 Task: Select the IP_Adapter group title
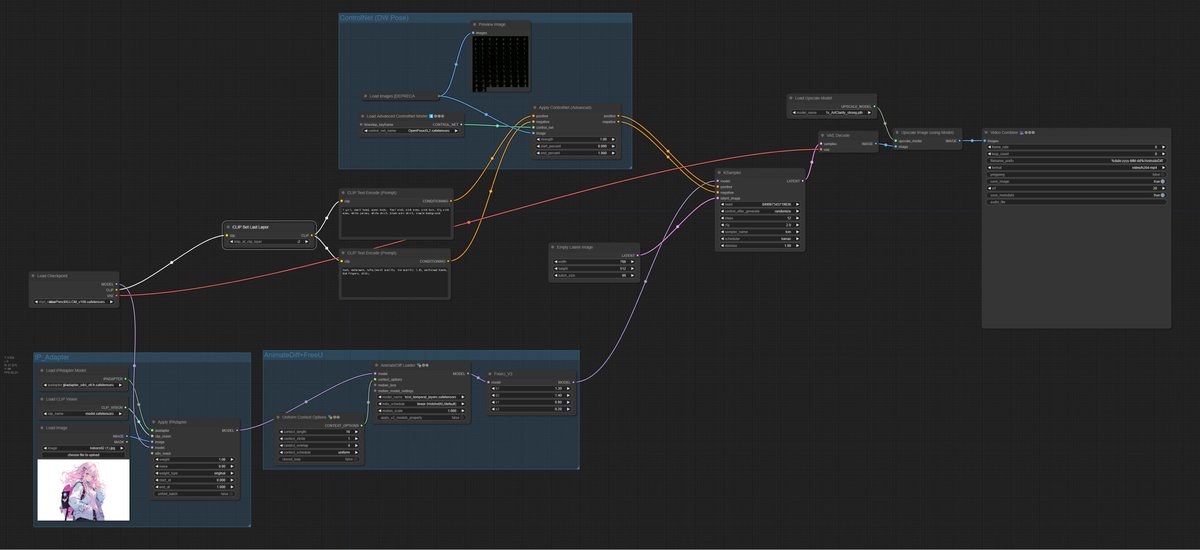[x=52, y=357]
